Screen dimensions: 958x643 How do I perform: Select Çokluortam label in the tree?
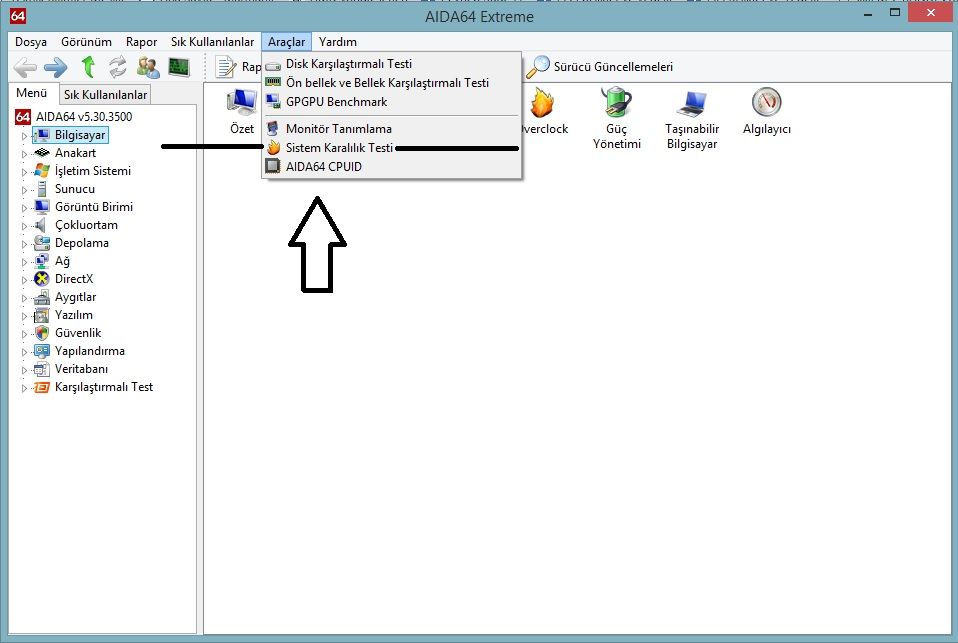[x=86, y=225]
